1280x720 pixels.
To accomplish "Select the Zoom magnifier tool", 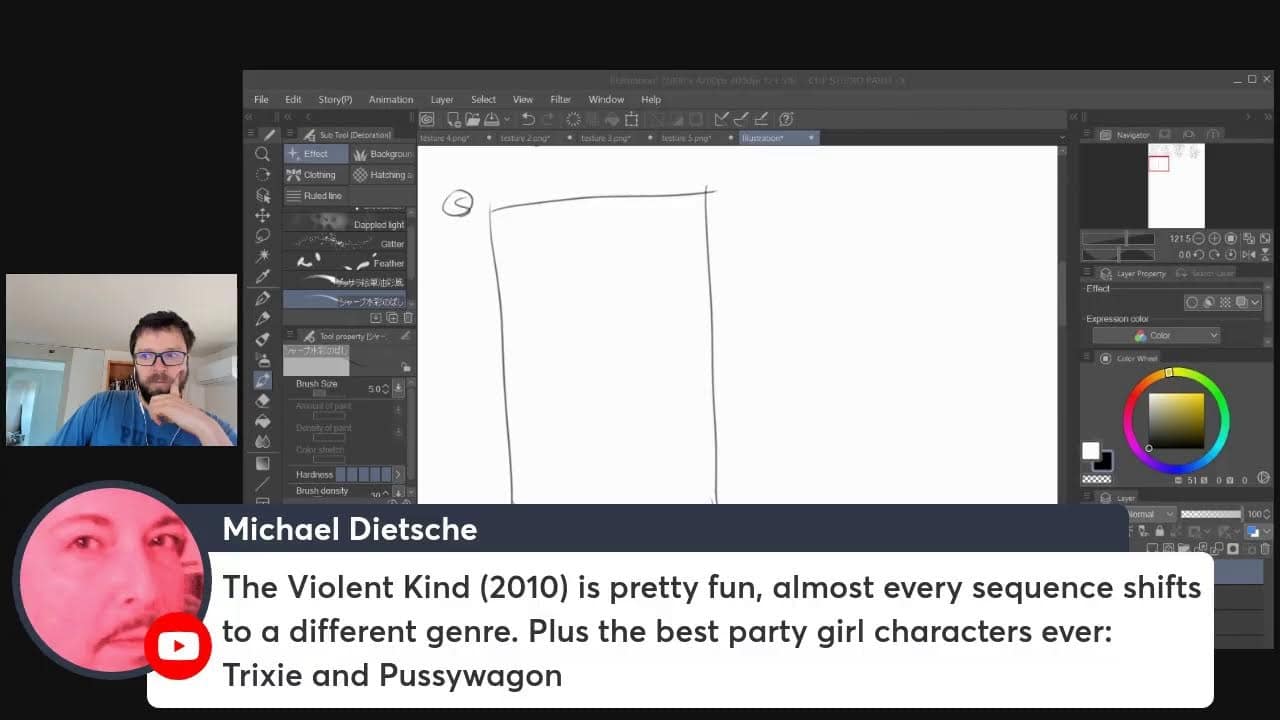I will 262,154.
